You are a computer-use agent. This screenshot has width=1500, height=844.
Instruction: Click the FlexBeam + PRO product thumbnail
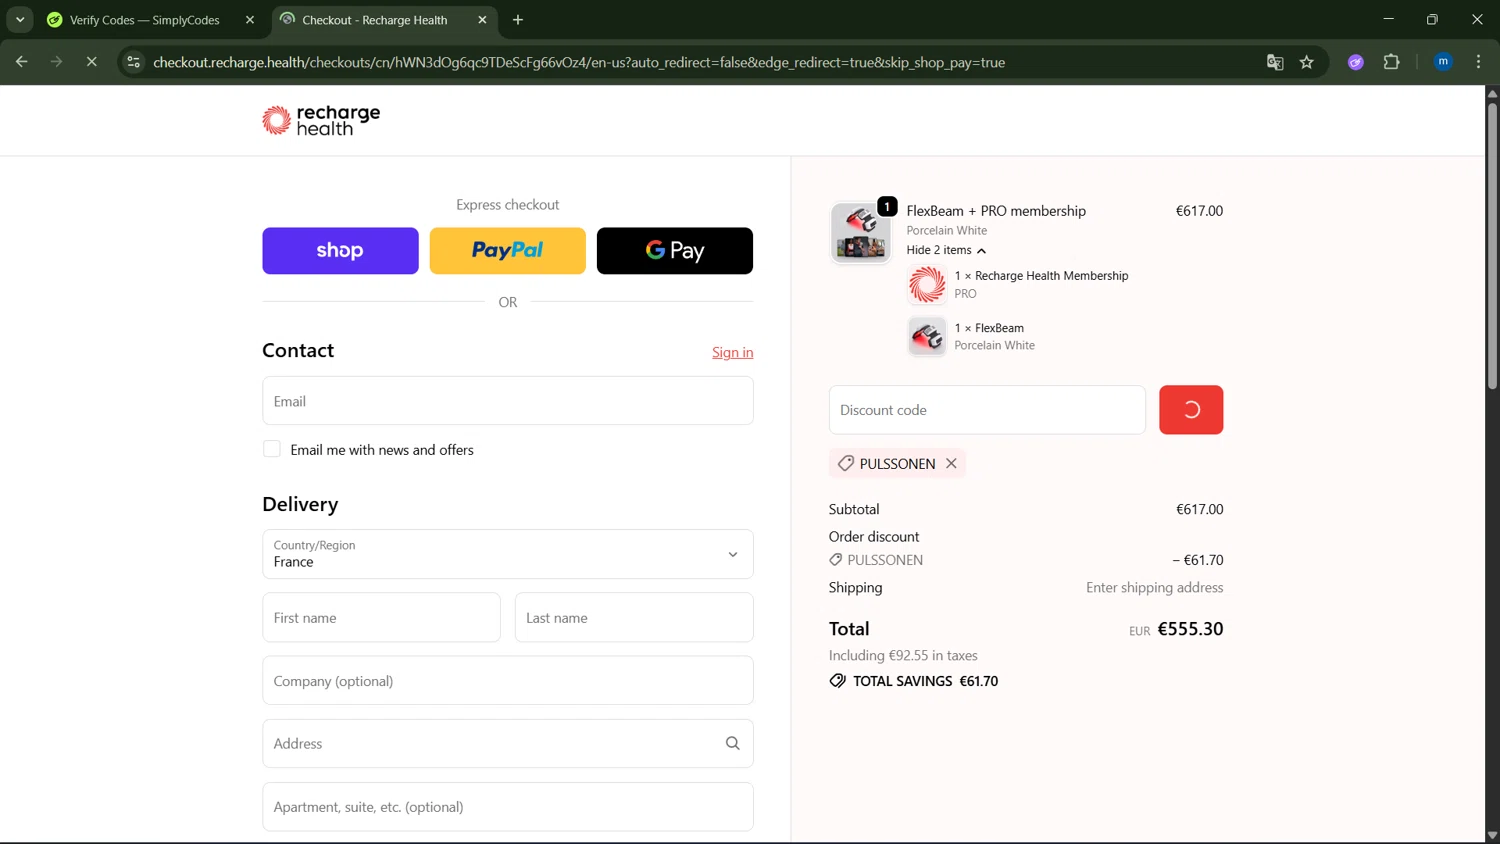(x=860, y=232)
